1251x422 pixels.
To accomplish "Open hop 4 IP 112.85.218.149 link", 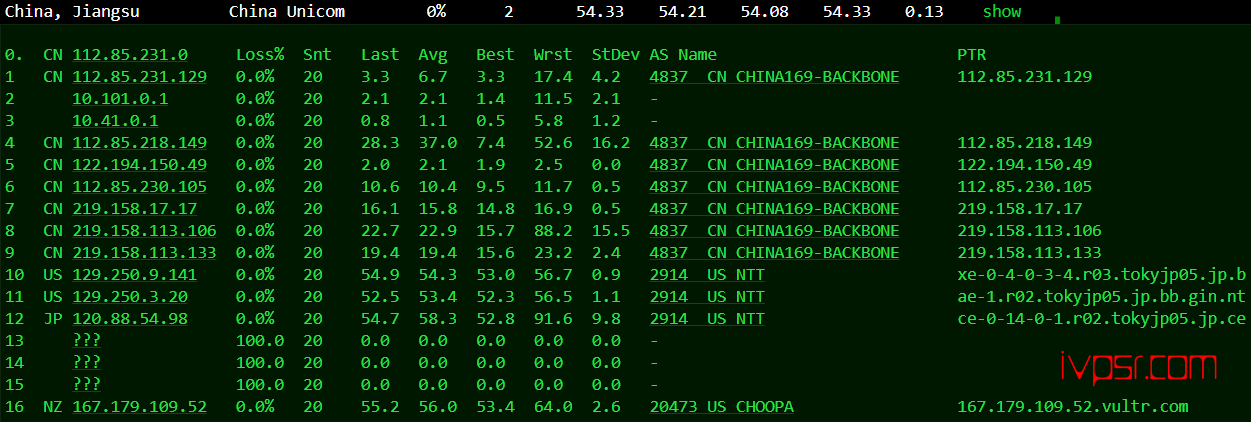I will (140, 142).
